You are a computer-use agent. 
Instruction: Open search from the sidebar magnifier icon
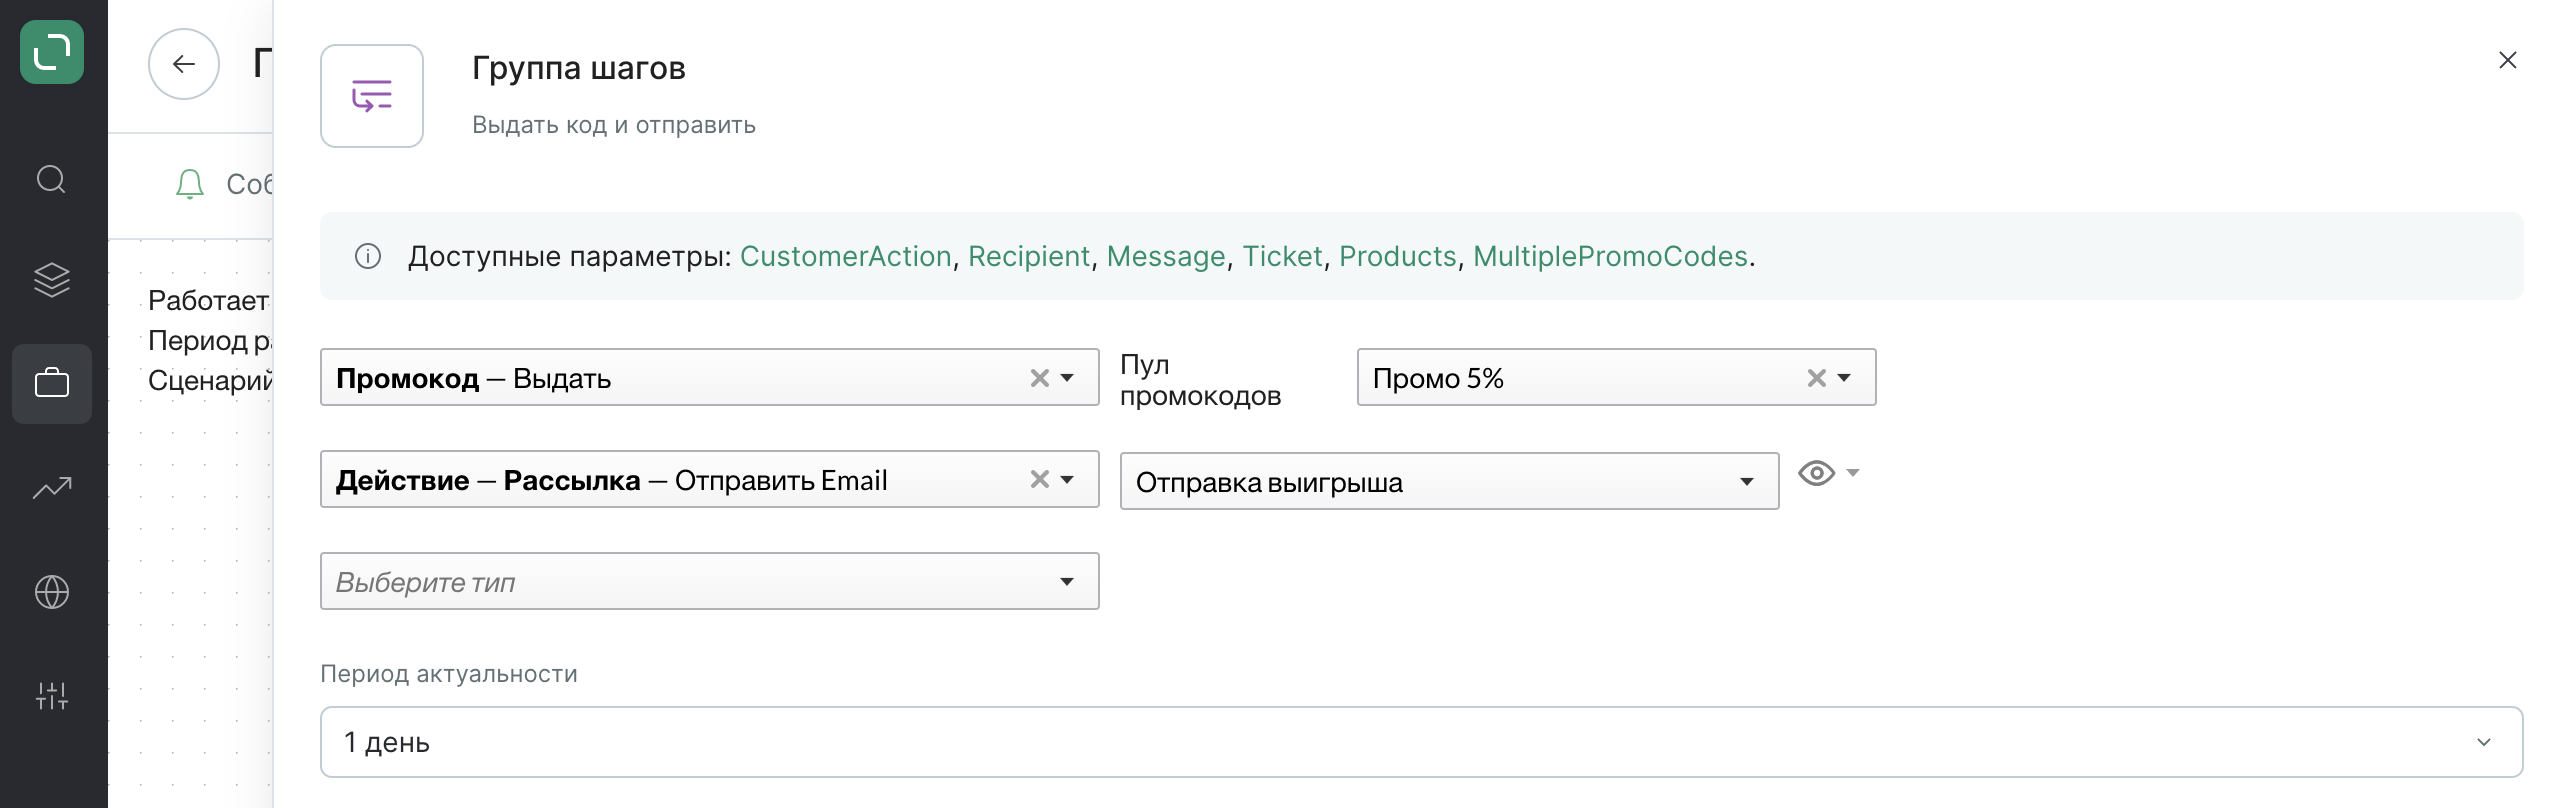[x=51, y=180]
